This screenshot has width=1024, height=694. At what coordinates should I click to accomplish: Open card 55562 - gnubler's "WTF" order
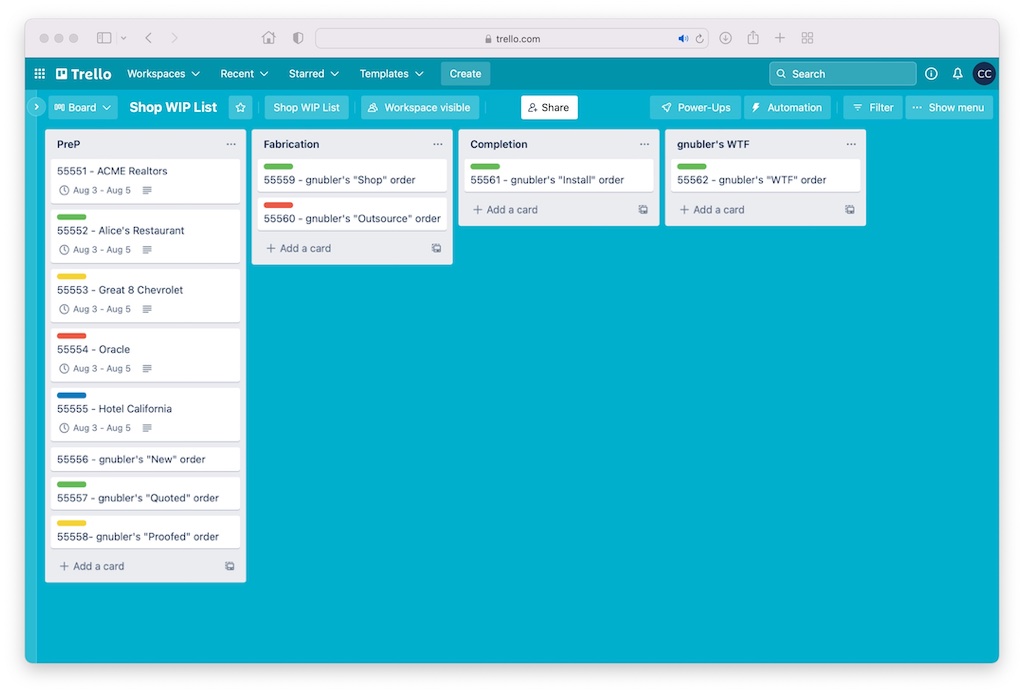coord(765,175)
